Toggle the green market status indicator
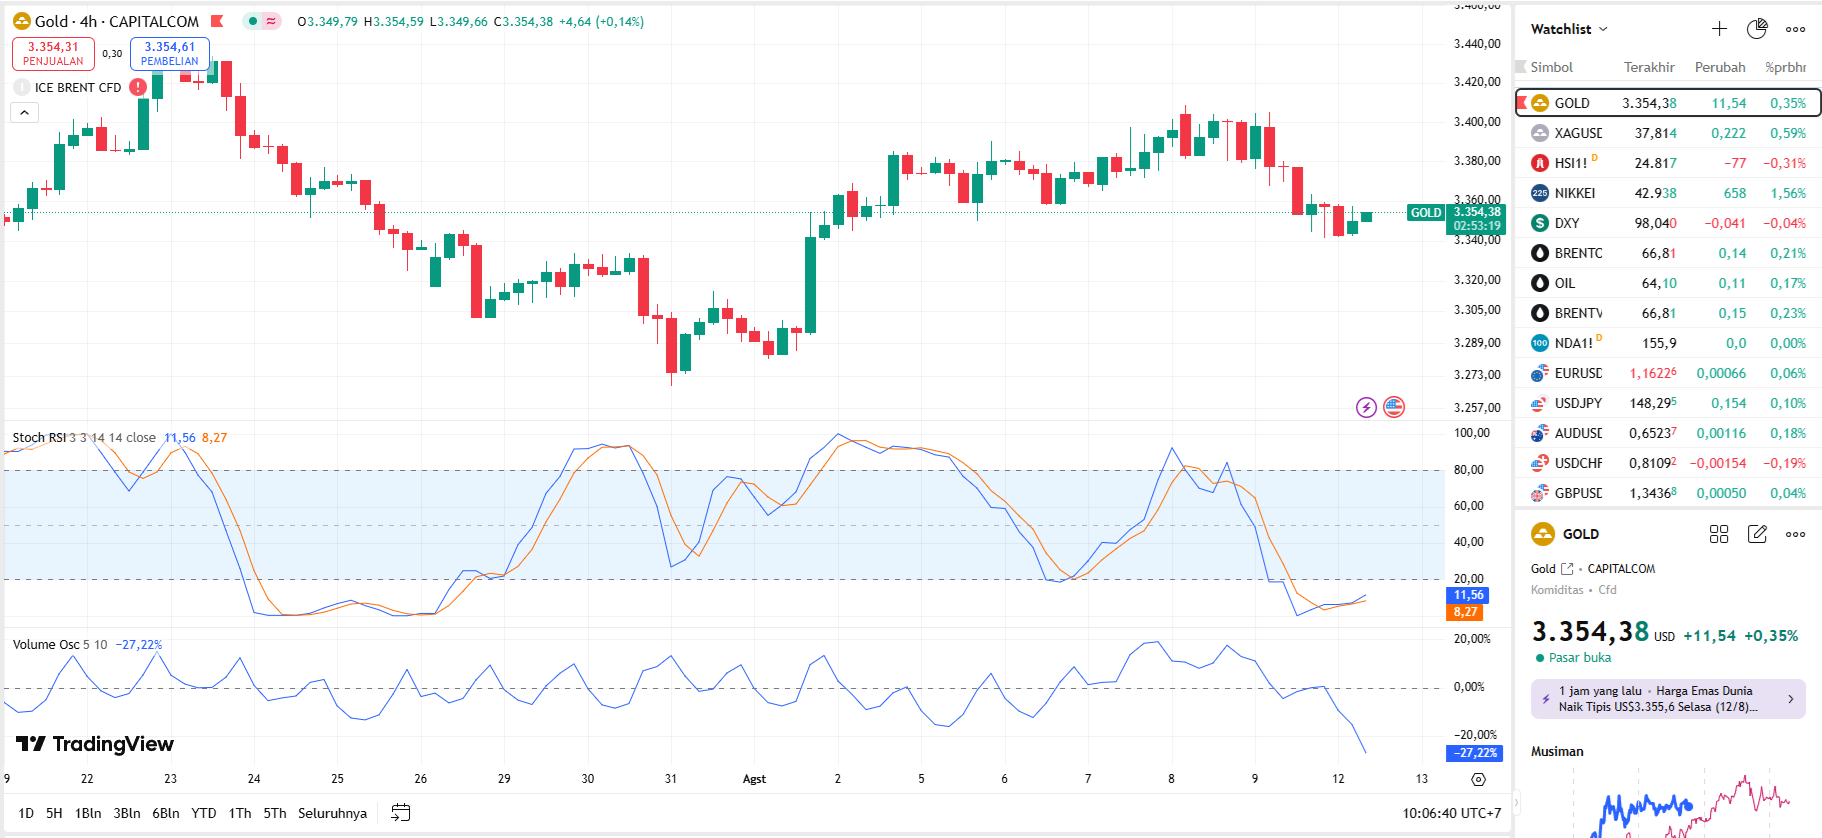Image resolution: width=1822 pixels, height=838 pixels. (x=253, y=21)
